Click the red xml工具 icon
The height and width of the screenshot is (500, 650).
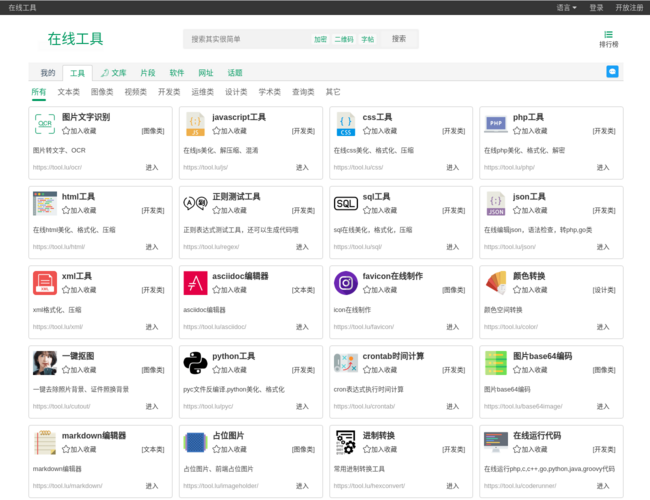[45, 283]
